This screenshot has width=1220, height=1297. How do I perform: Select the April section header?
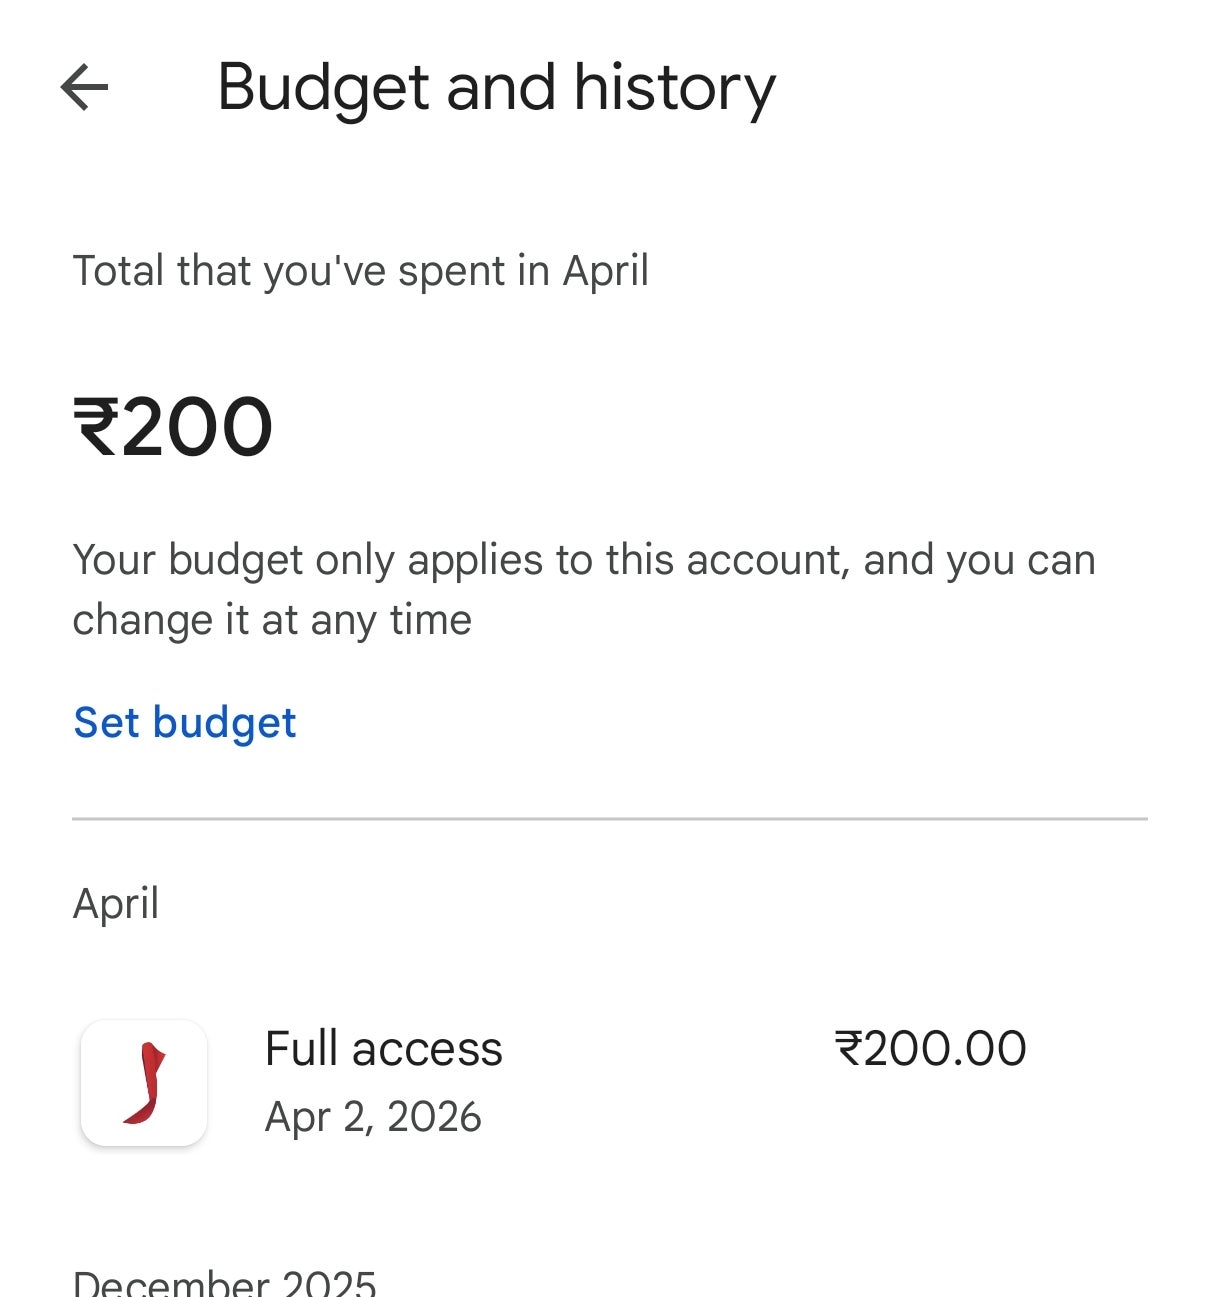(116, 904)
